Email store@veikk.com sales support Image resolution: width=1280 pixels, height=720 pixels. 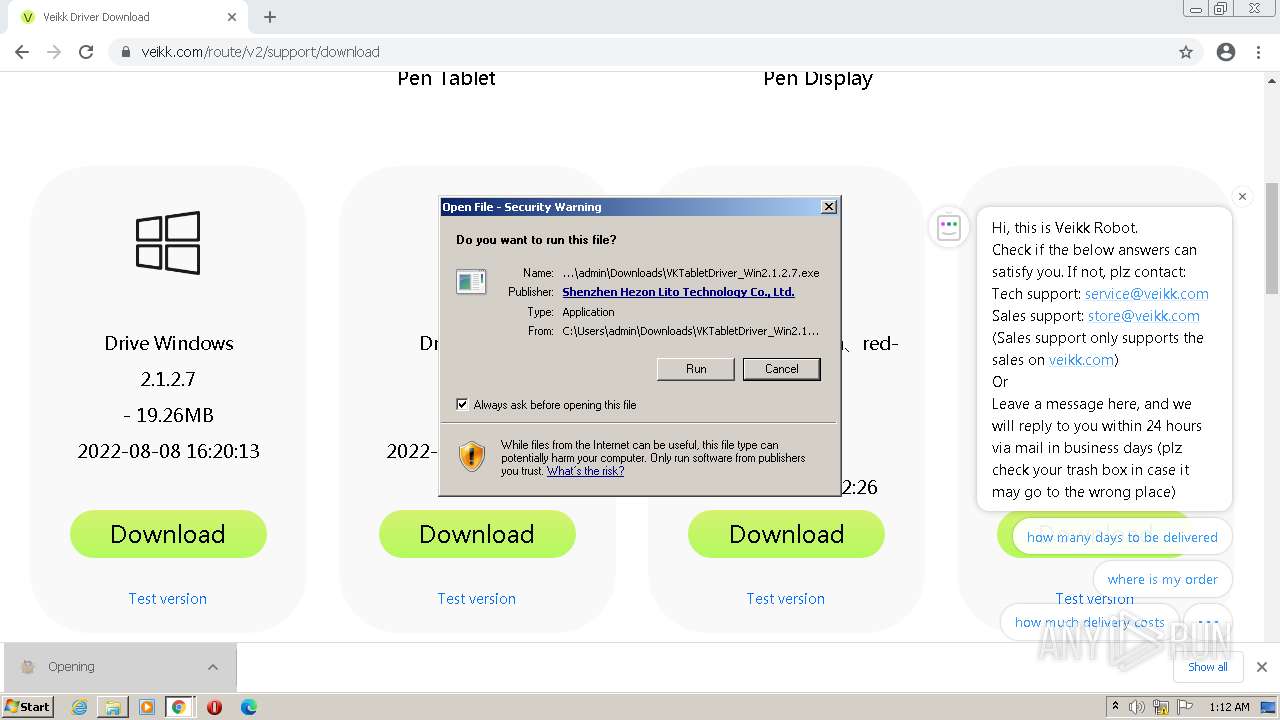(1144, 316)
